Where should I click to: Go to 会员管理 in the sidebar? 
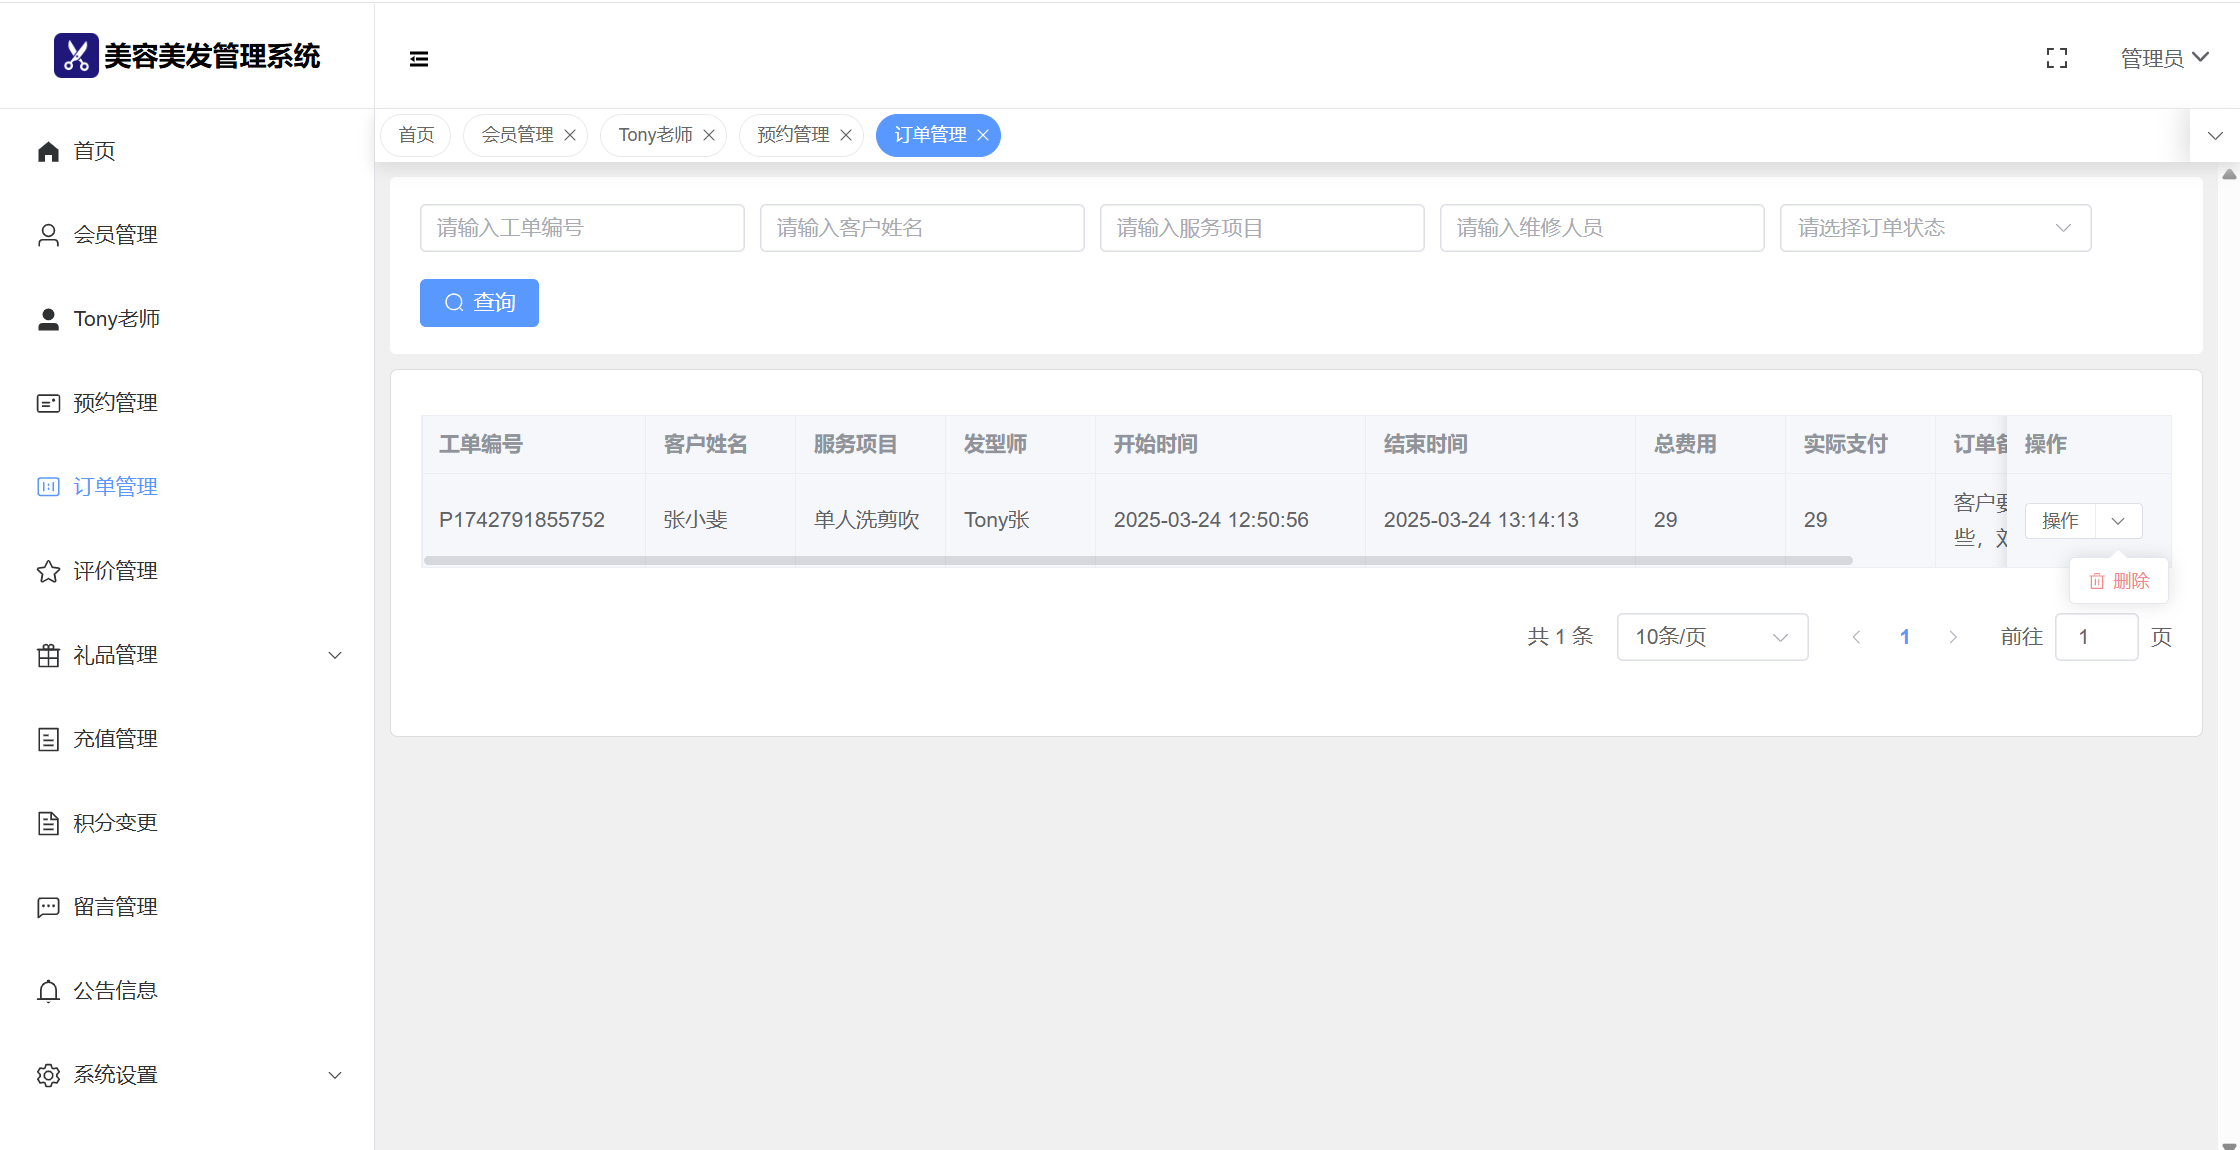(115, 235)
